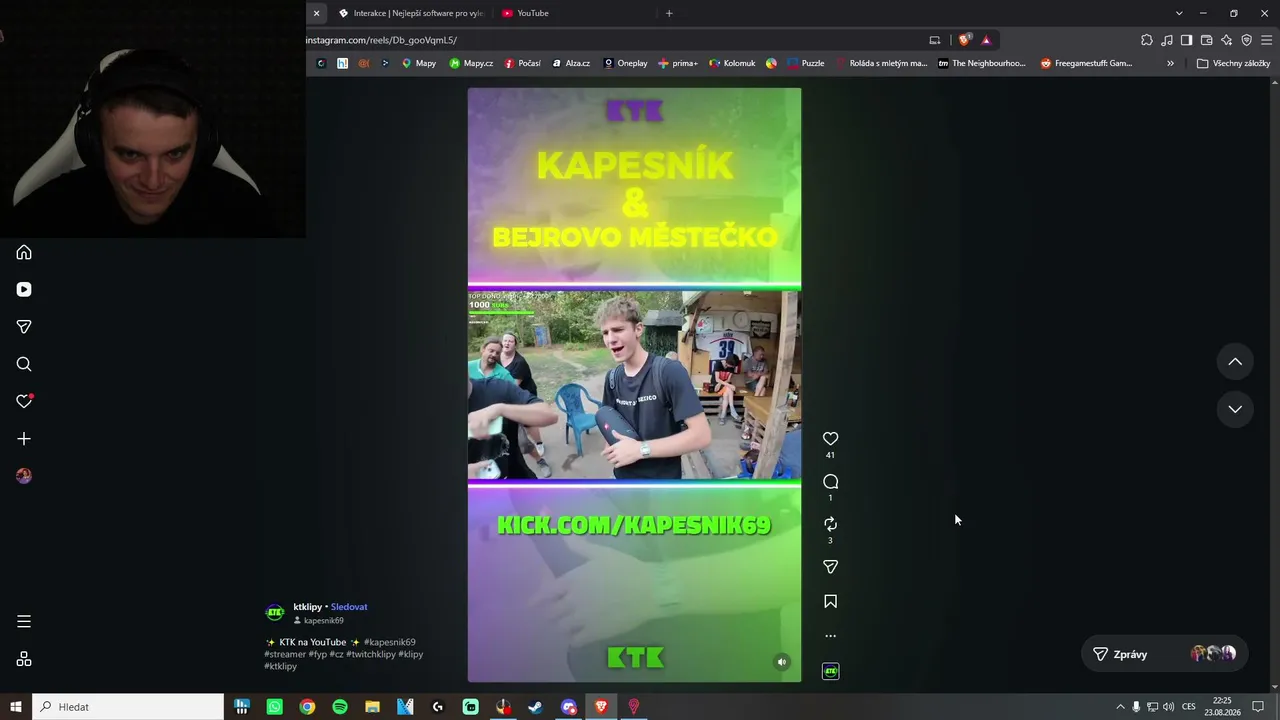Open the Reels section in sidebar

point(24,290)
